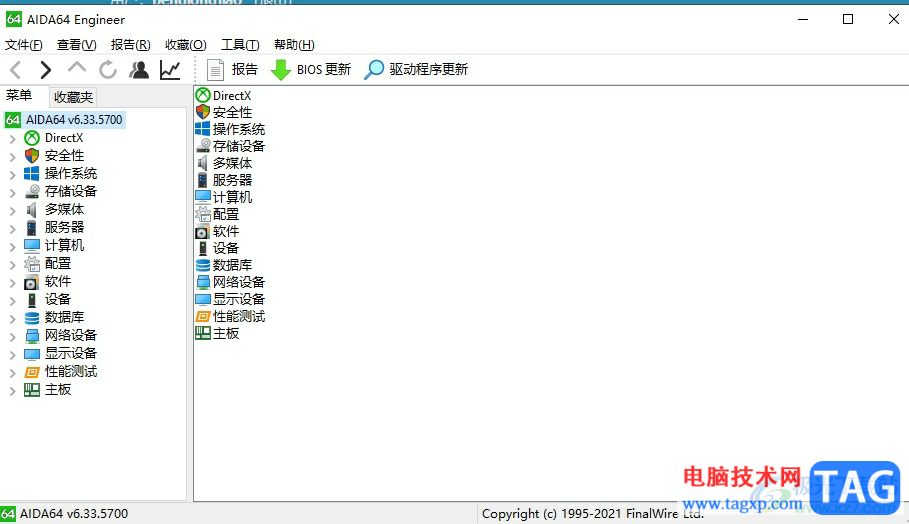Expand the 配置 tree node
Viewport: 909px width, 524px height.
click(12, 264)
